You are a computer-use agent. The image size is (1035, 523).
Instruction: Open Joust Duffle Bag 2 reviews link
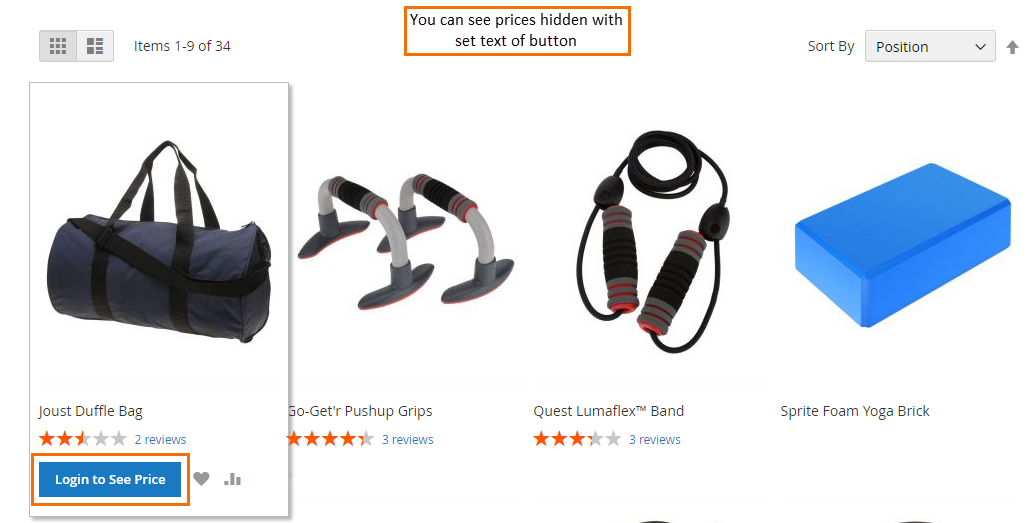[x=160, y=439]
